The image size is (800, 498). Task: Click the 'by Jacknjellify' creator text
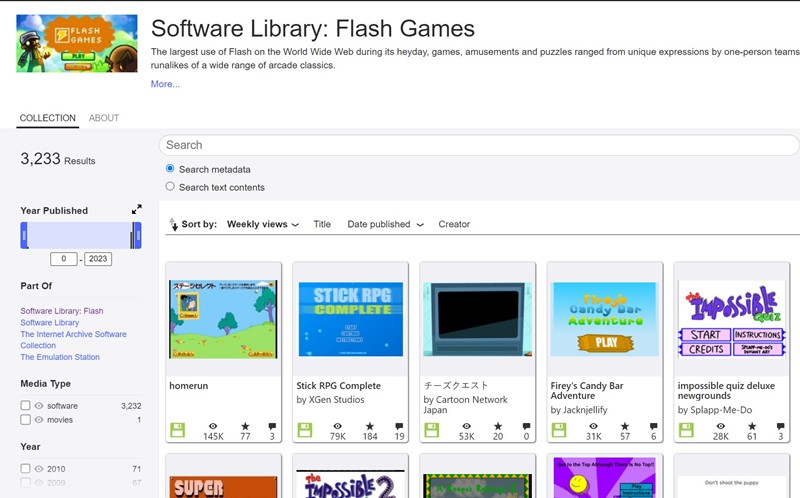click(579, 410)
